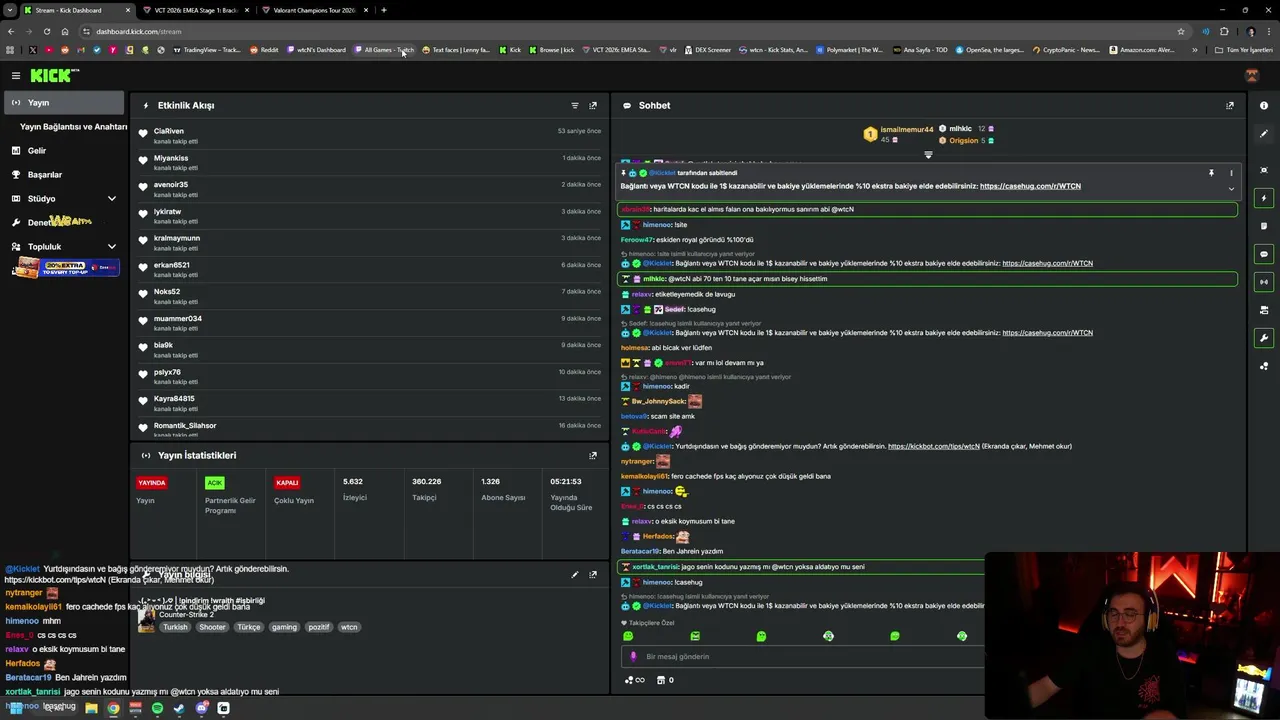Click the Miyankiss follow event

coord(370,162)
